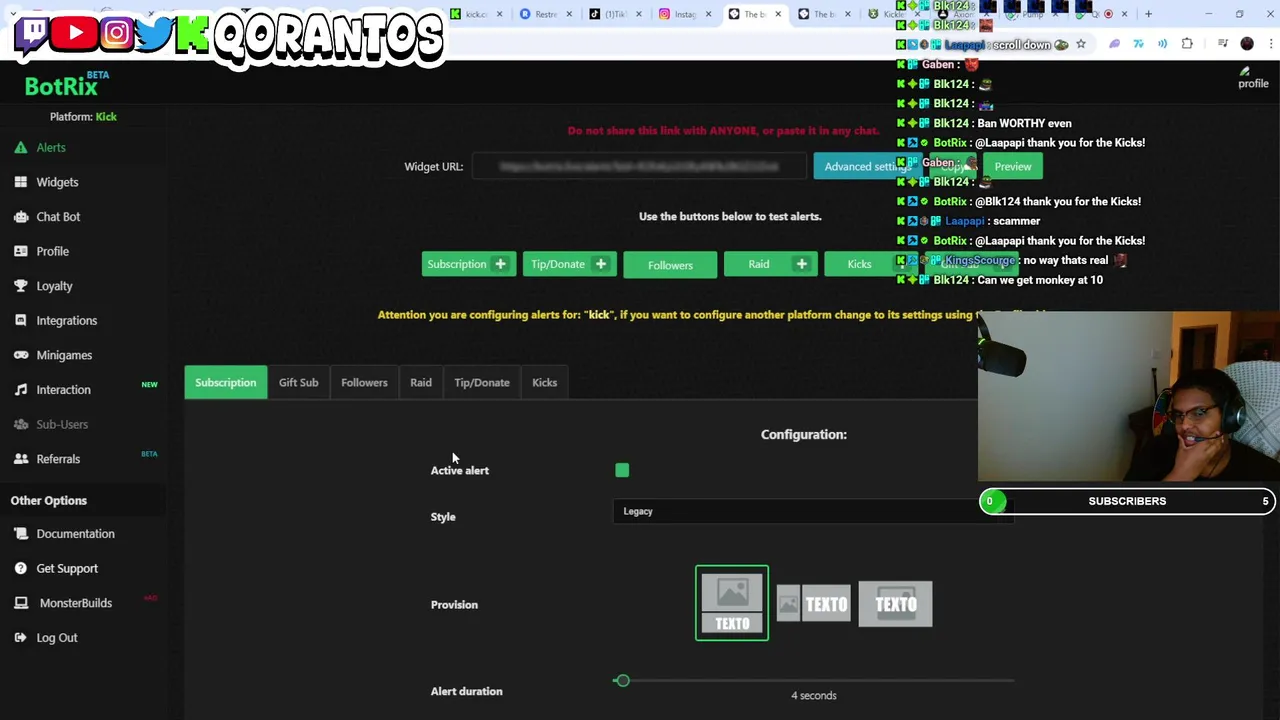Screen dimensions: 1280x720
Task: Test a Raid alert
Action: tap(759, 264)
